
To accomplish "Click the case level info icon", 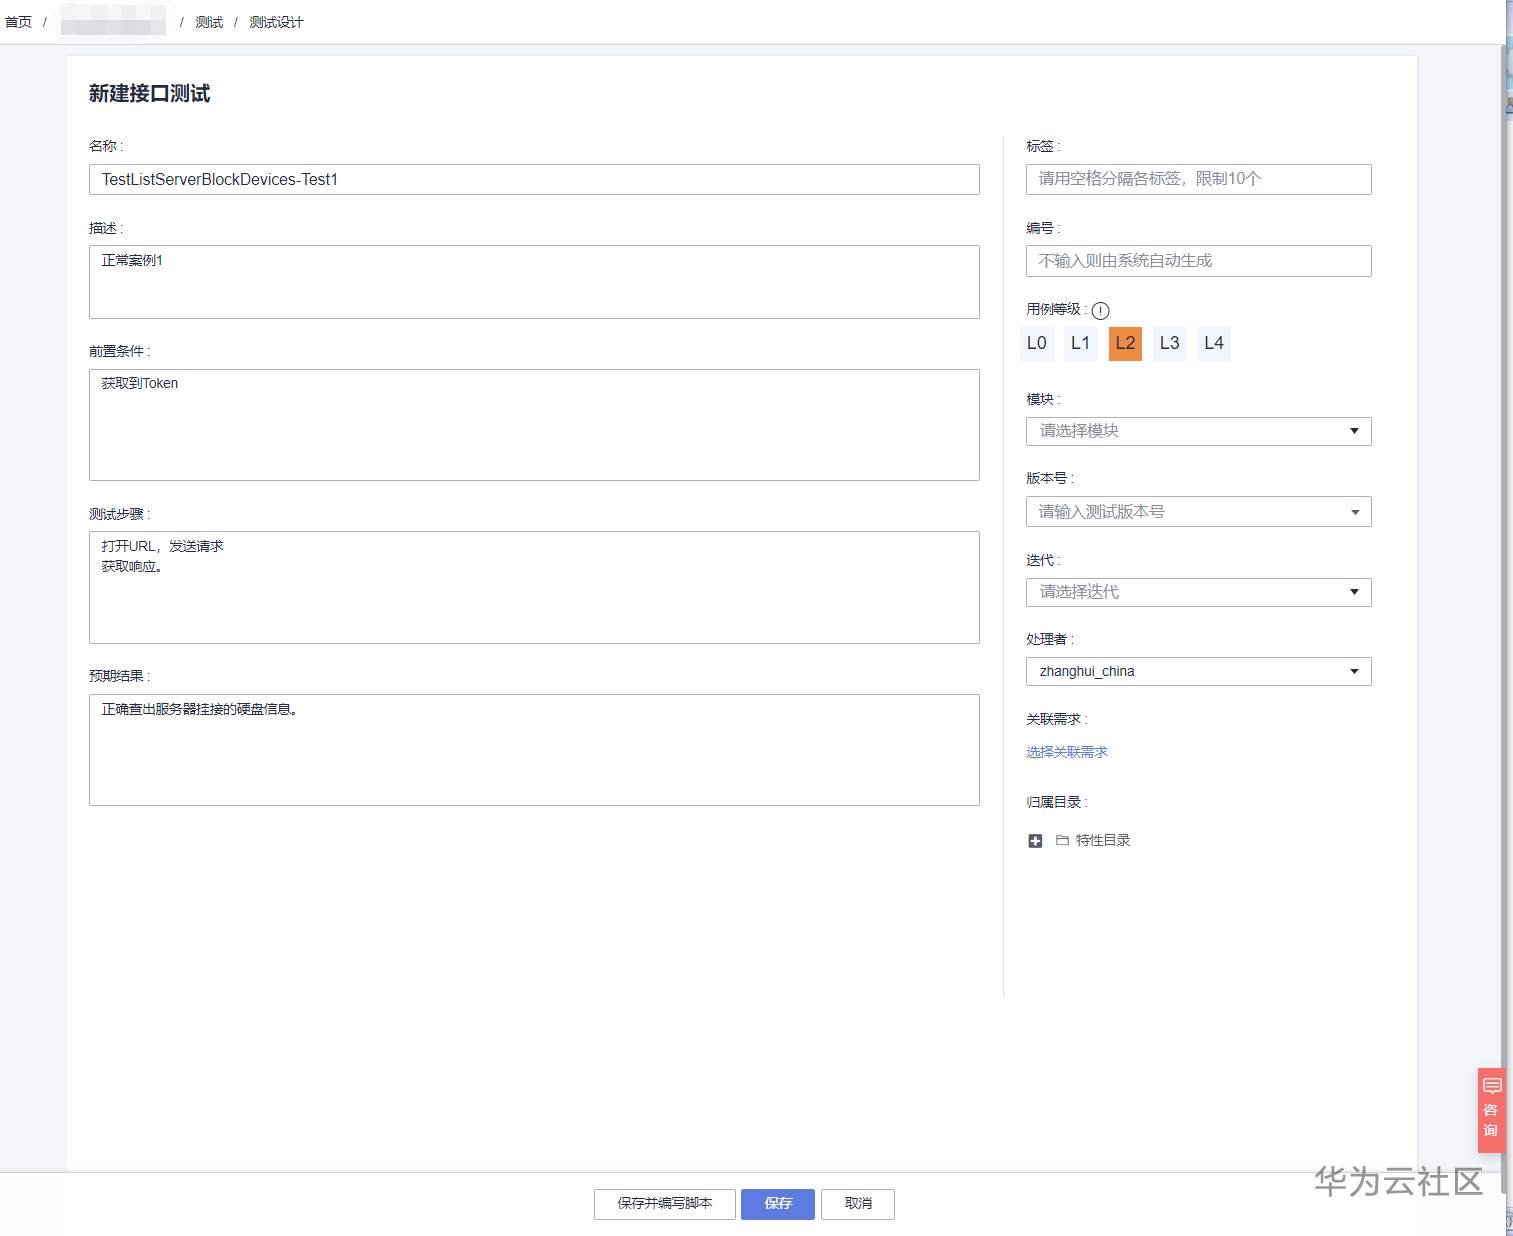I will (1100, 311).
